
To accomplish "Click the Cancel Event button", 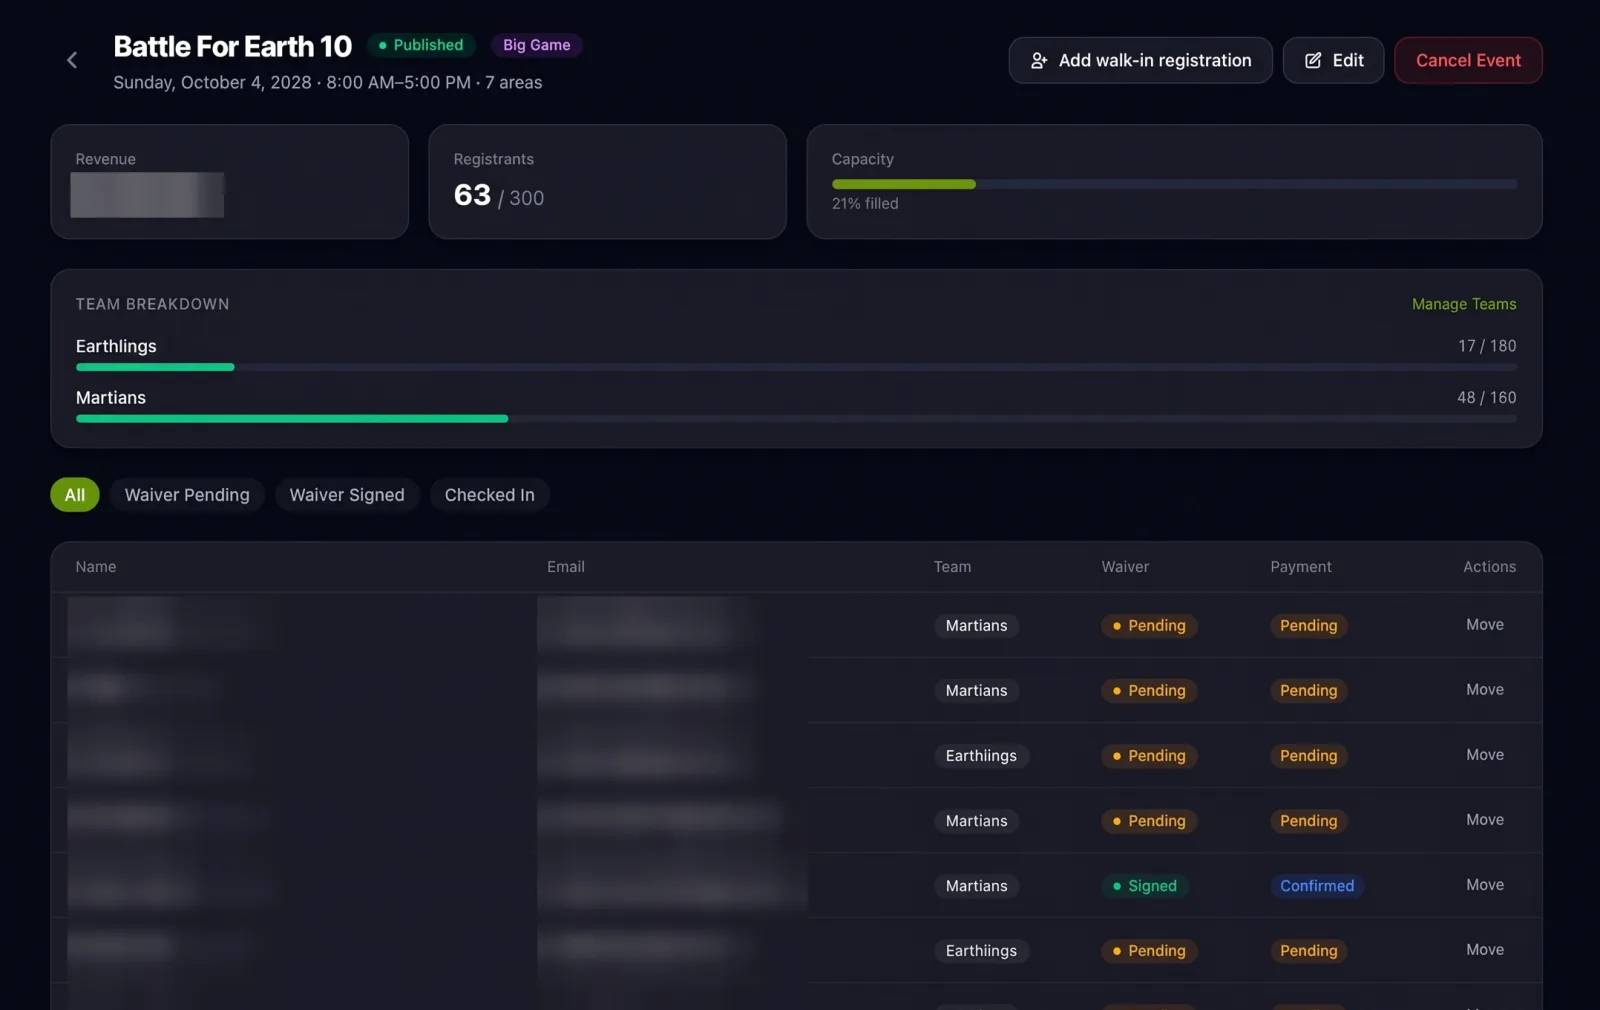I will 1468,60.
